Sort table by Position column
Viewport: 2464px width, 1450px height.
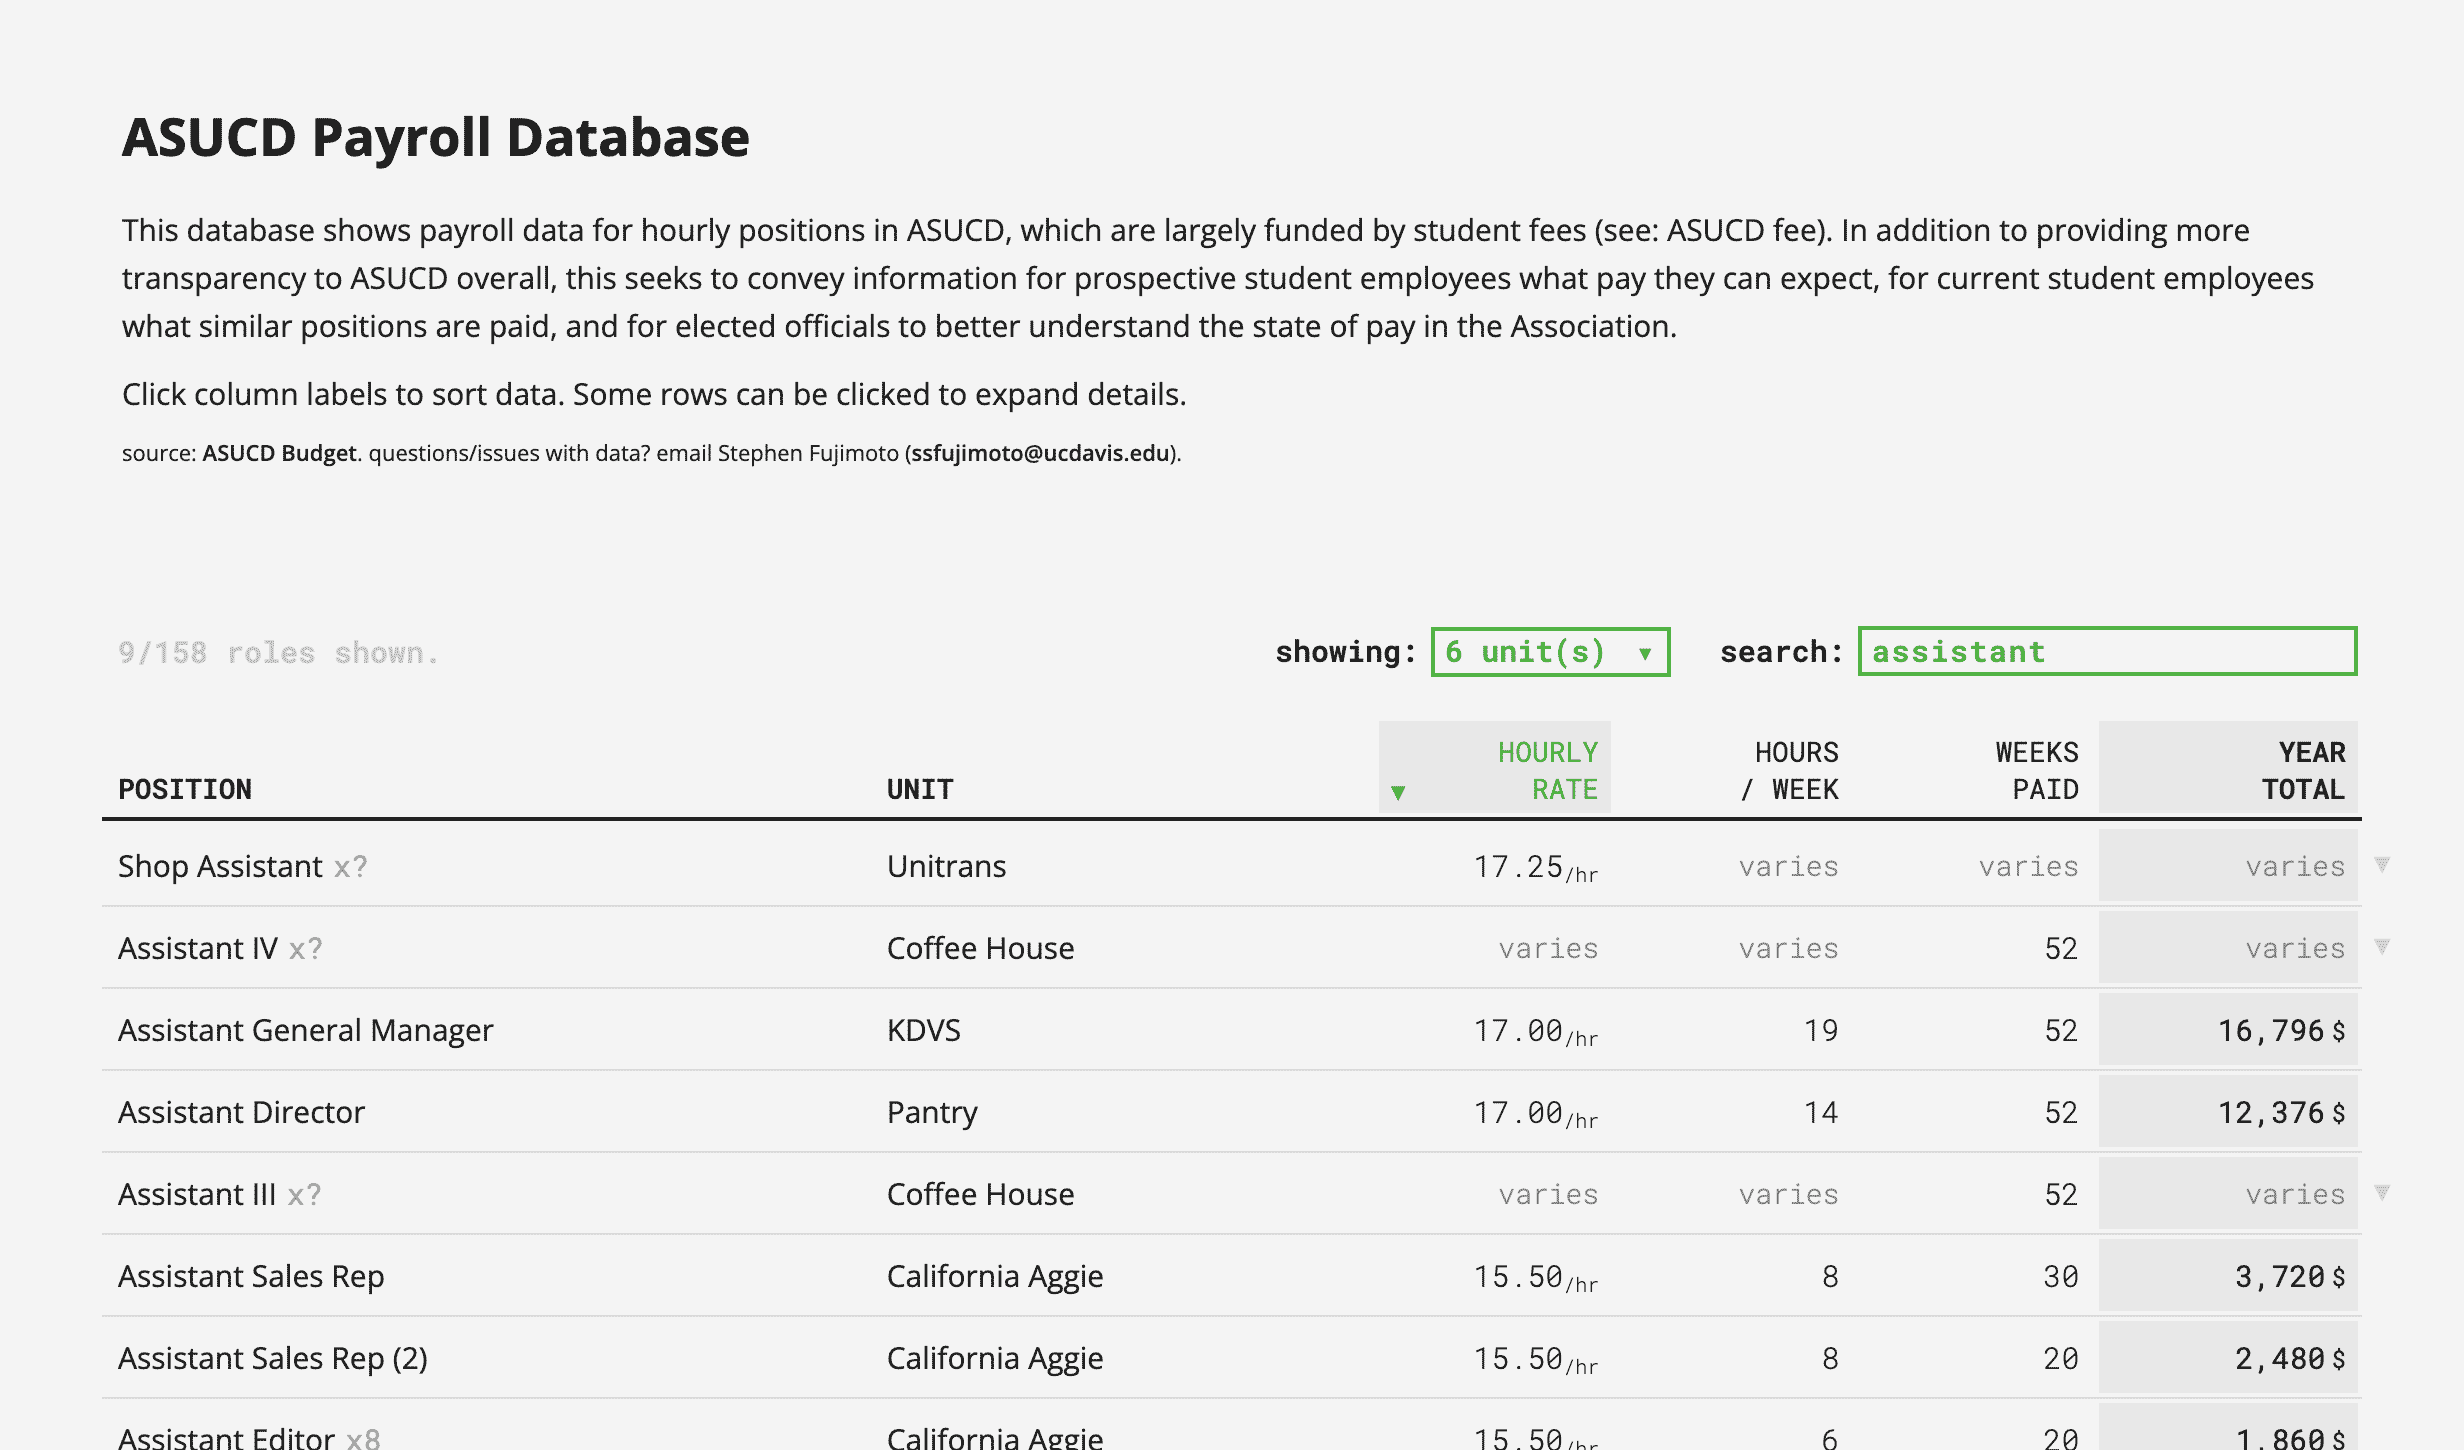point(185,789)
